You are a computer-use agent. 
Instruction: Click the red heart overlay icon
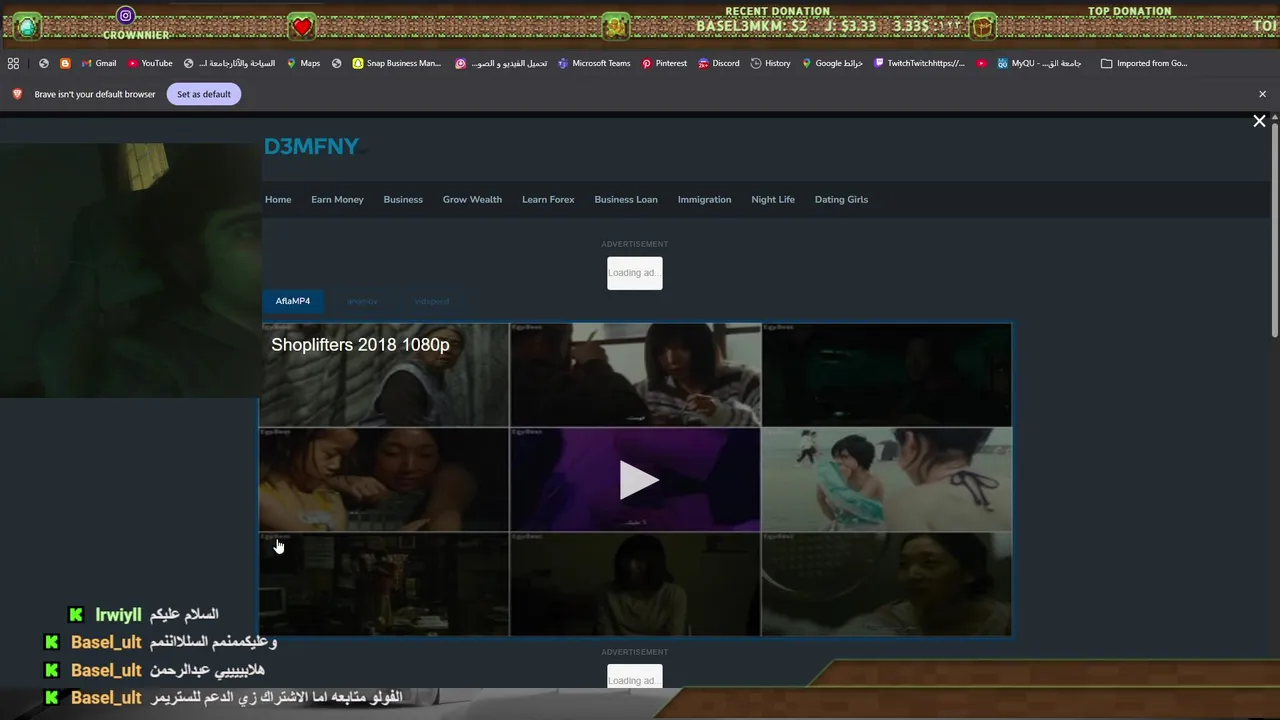coord(302,27)
